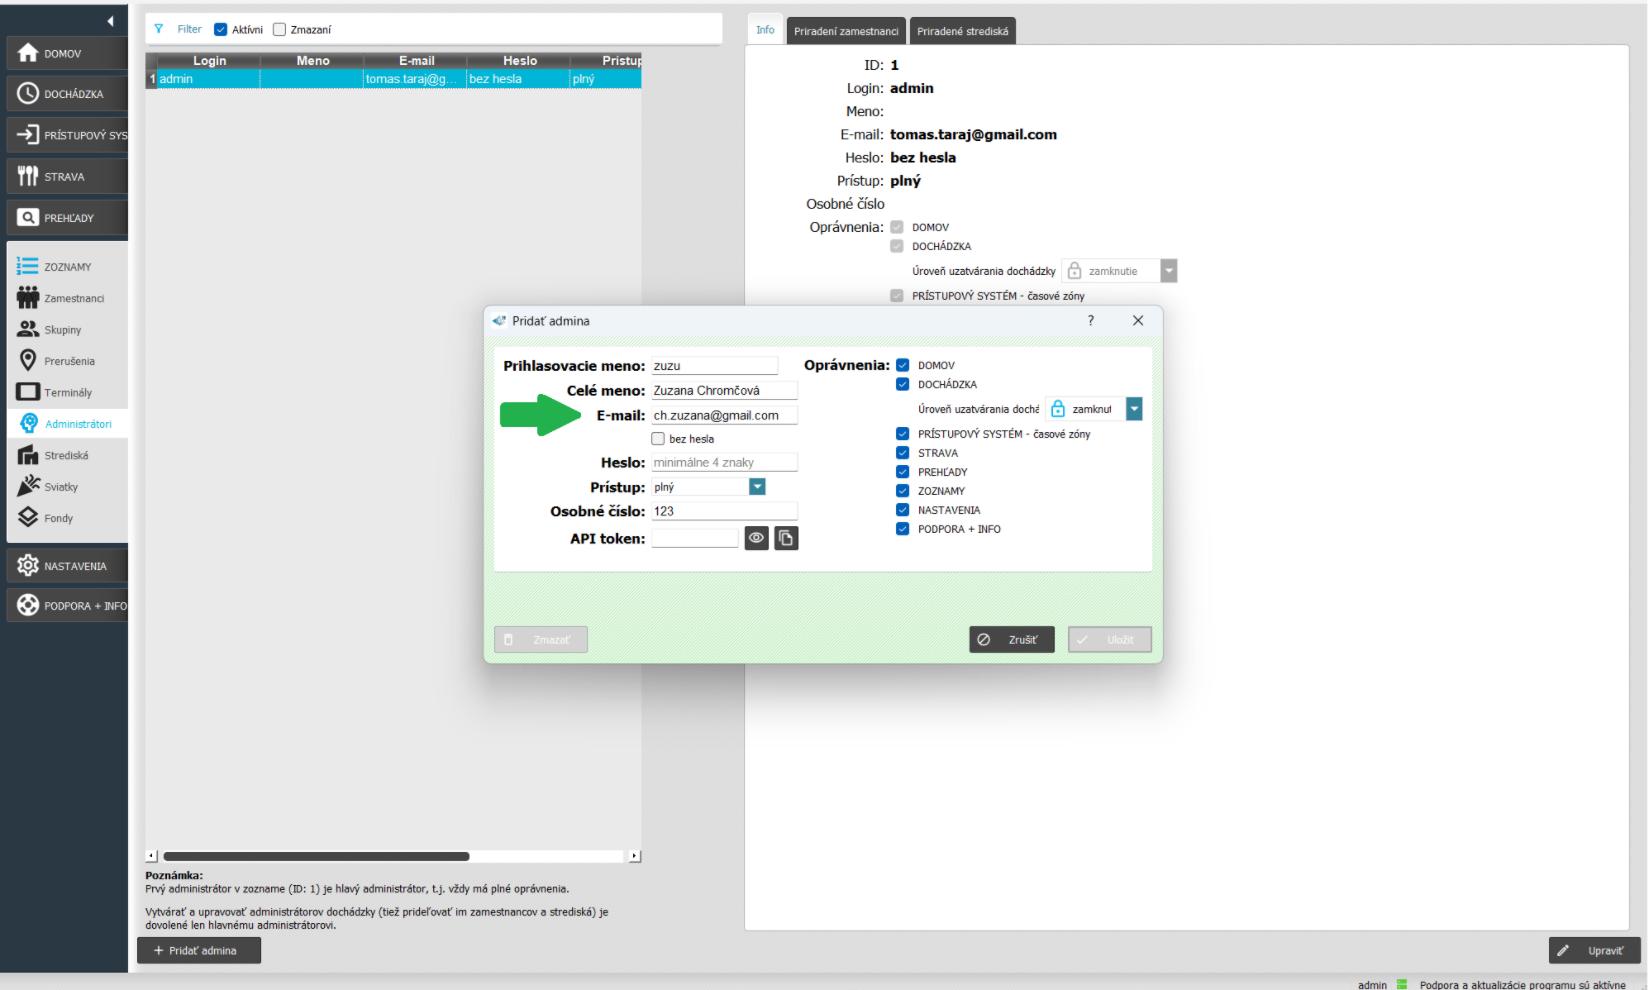
Task: Click the Filter funnel icon
Action: pos(160,30)
